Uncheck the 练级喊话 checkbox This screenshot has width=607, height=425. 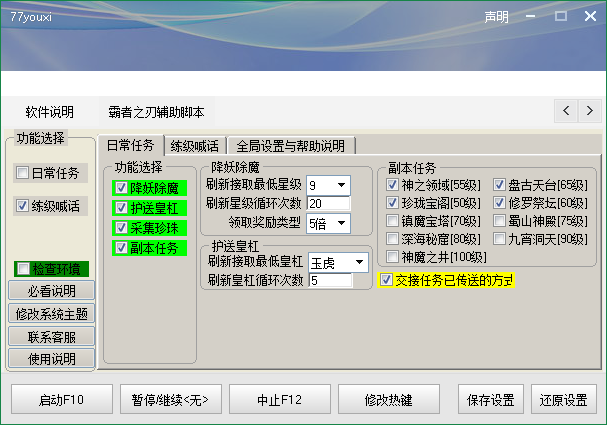(x=23, y=206)
